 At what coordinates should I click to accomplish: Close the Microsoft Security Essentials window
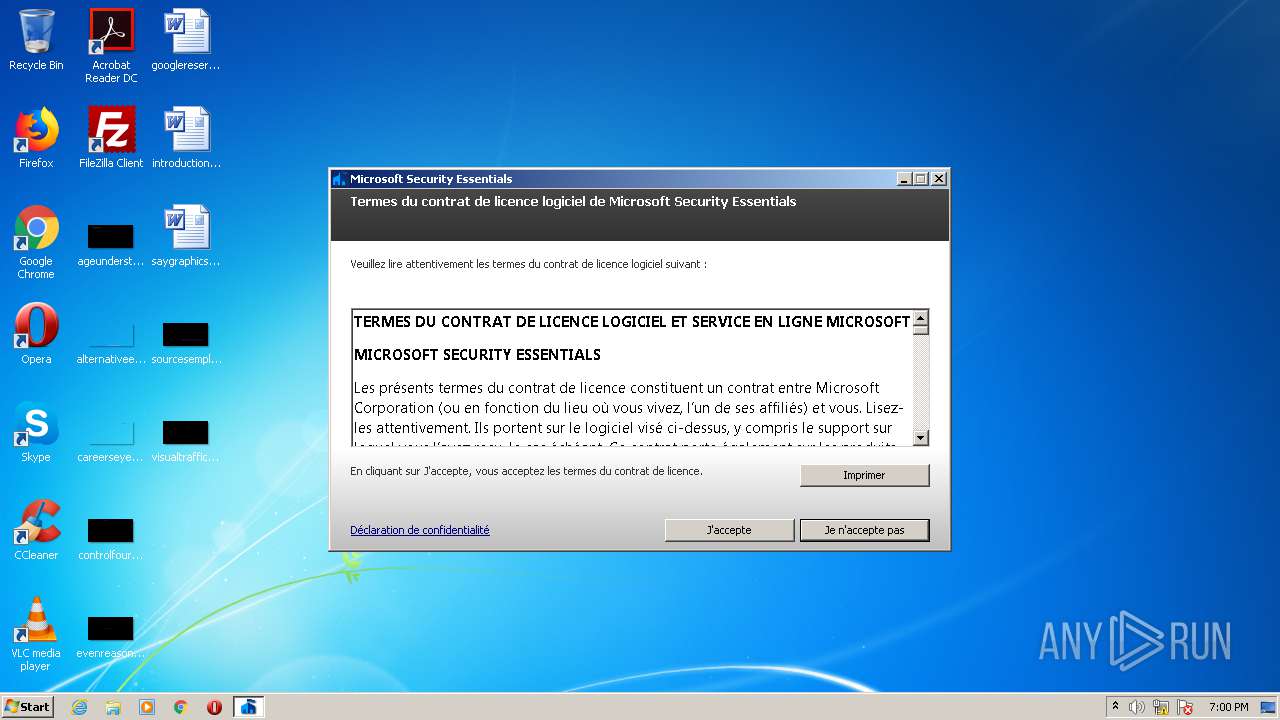point(938,179)
